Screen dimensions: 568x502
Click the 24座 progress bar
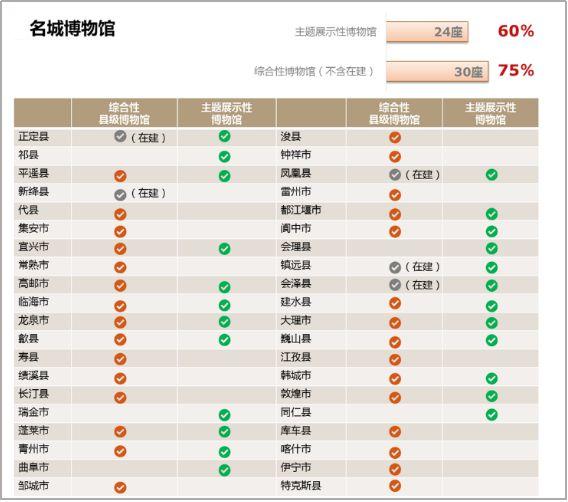427,32
